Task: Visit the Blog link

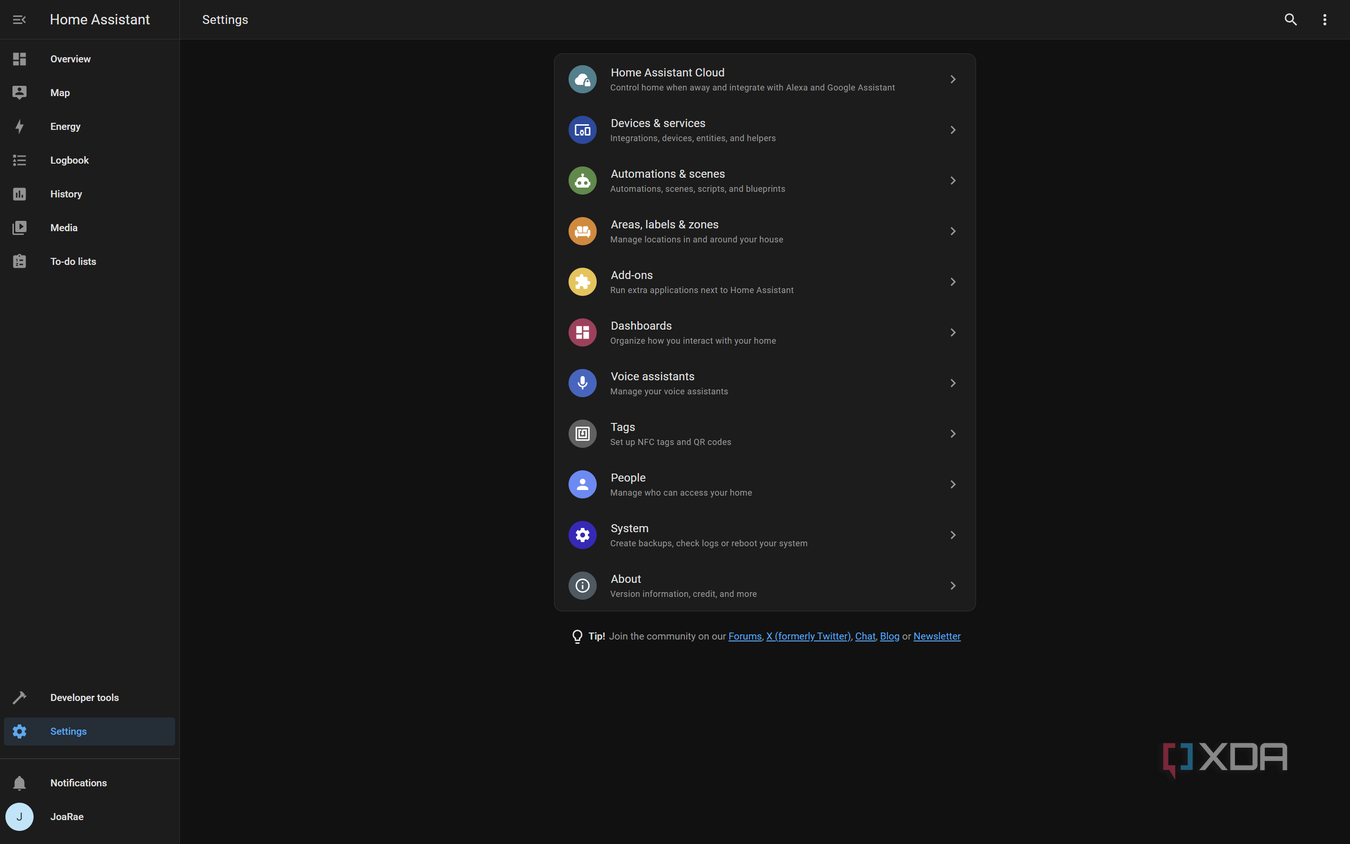Action: point(890,636)
